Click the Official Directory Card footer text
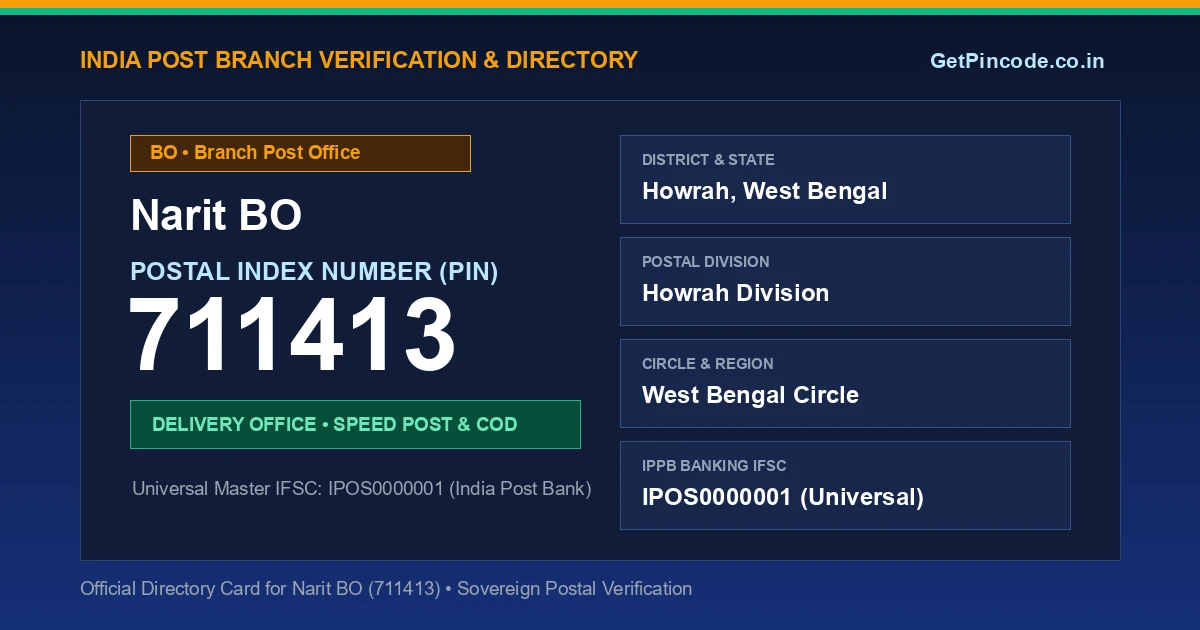Image resolution: width=1200 pixels, height=630 pixels. pyautogui.click(x=386, y=589)
